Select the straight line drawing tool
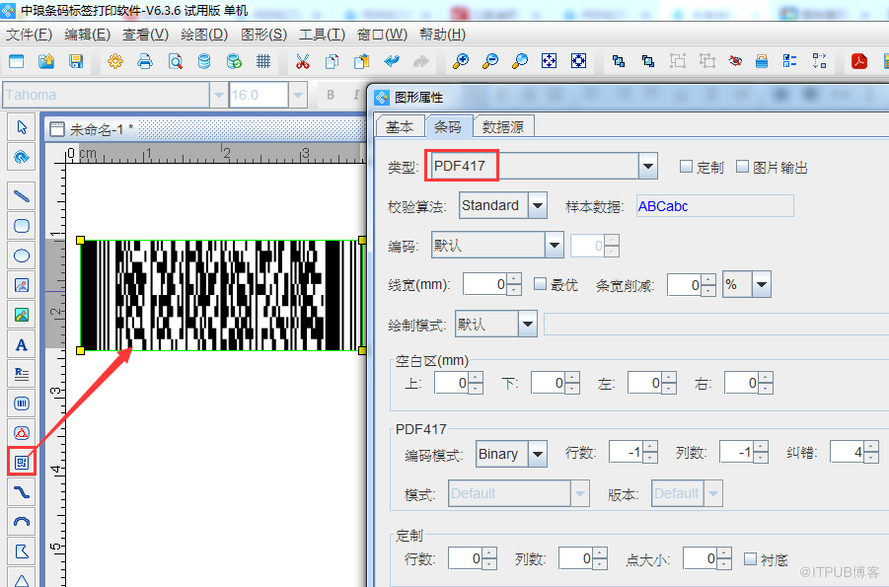This screenshot has width=889, height=587. 21,196
